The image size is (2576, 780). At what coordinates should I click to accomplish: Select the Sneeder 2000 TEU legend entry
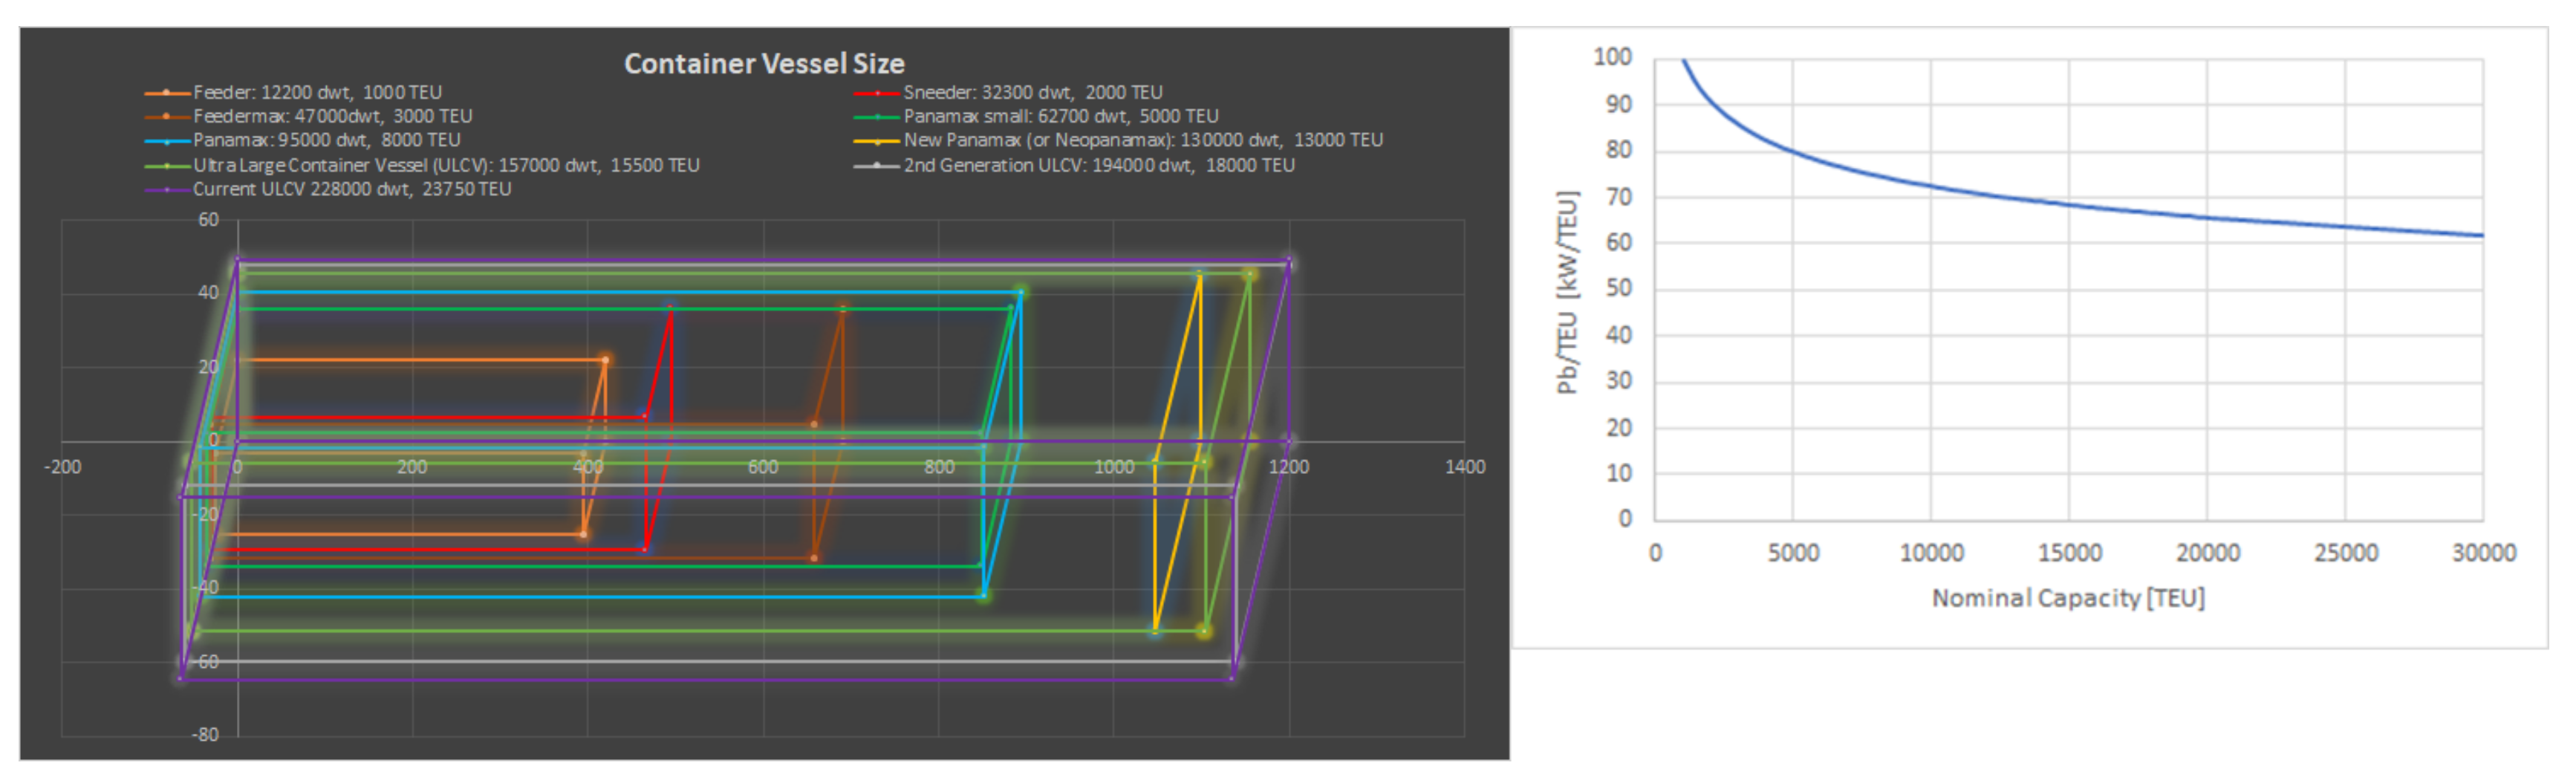click(x=1032, y=92)
